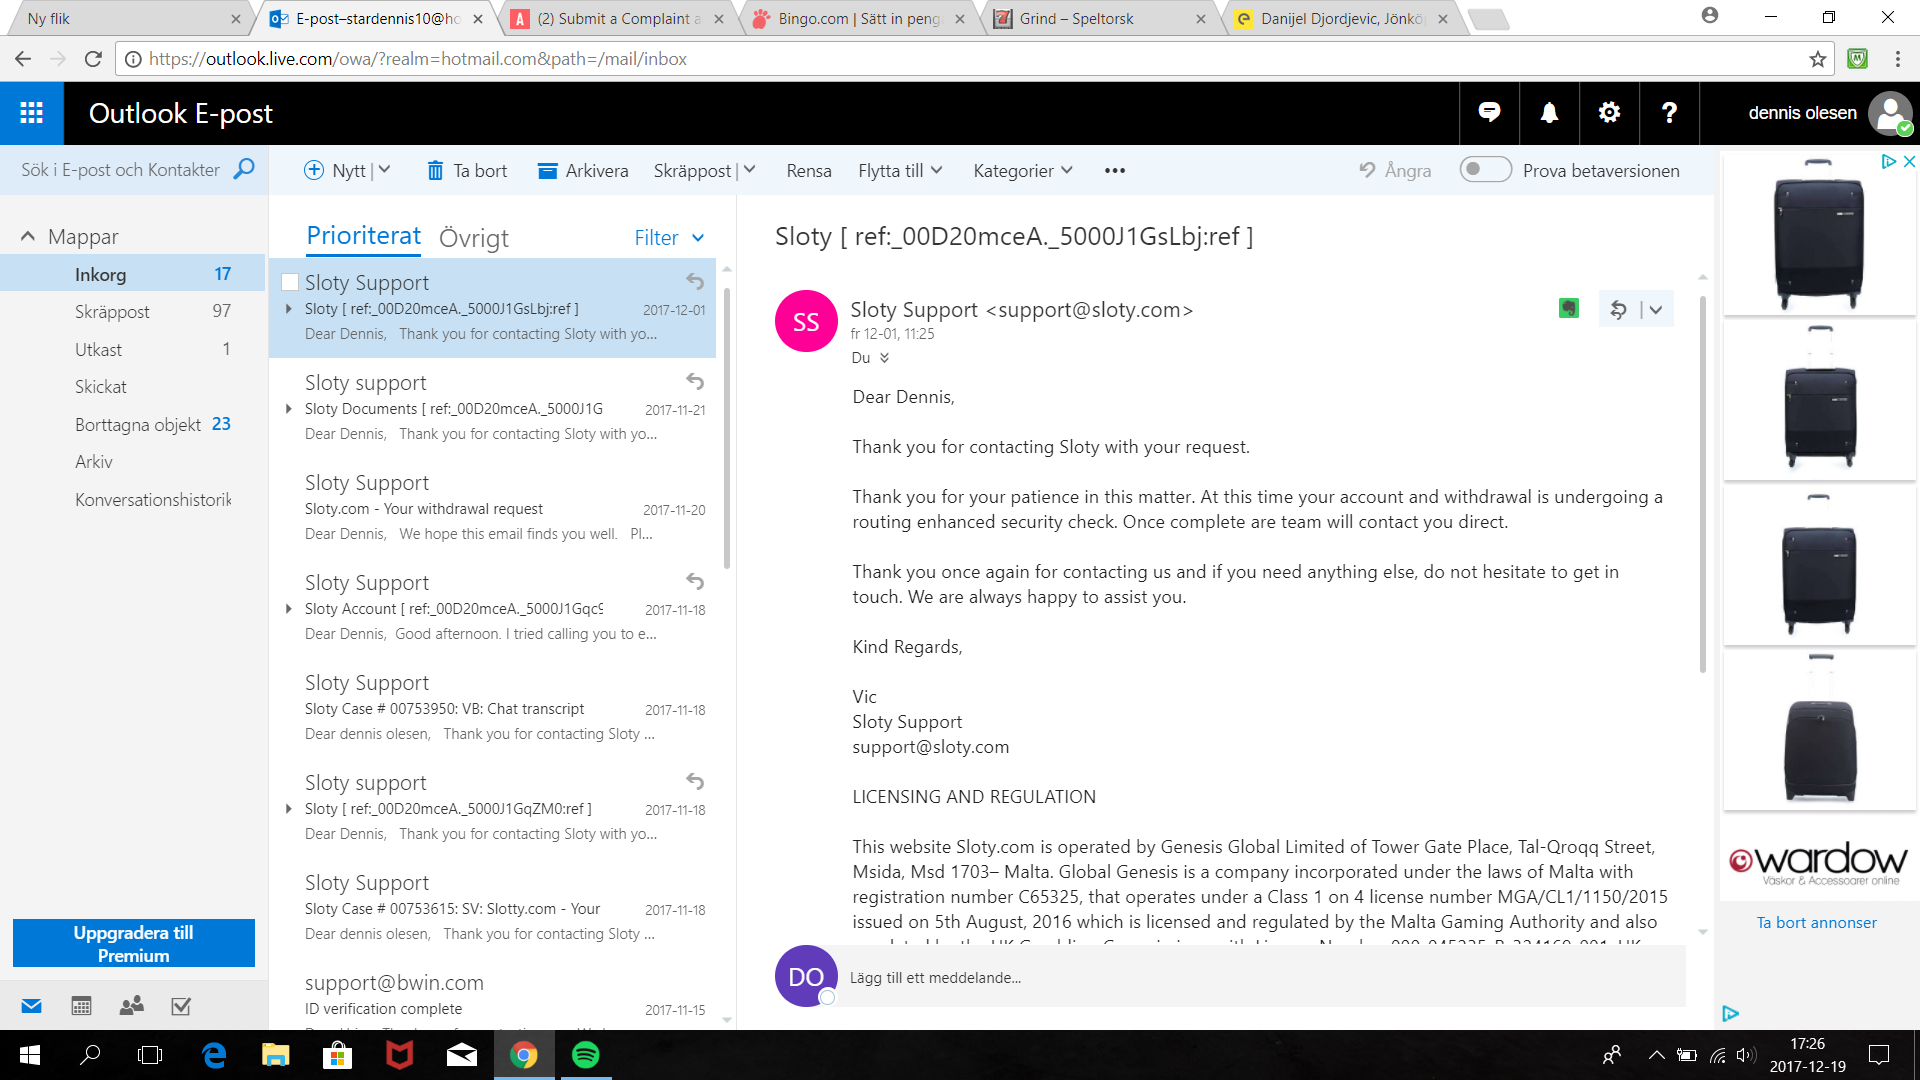Open the notifications bell

coord(1549,113)
